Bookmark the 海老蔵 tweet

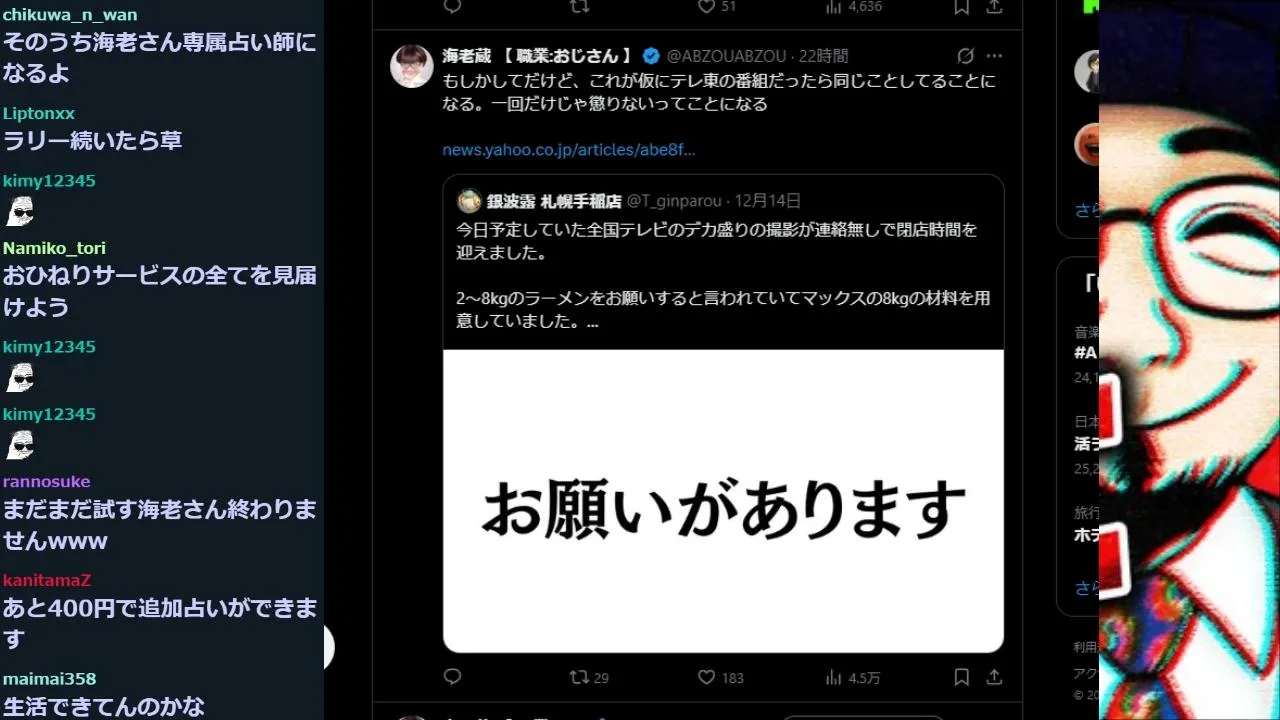[961, 677]
